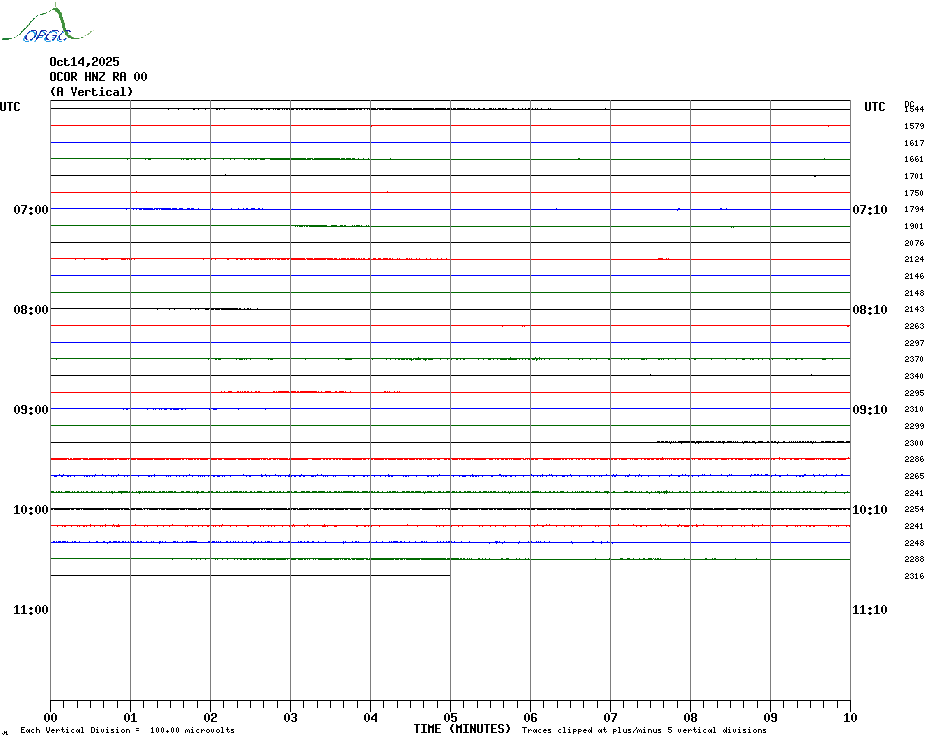Click the "02" minute axis label
Viewport: 930px width, 744px height.
[x=211, y=718]
